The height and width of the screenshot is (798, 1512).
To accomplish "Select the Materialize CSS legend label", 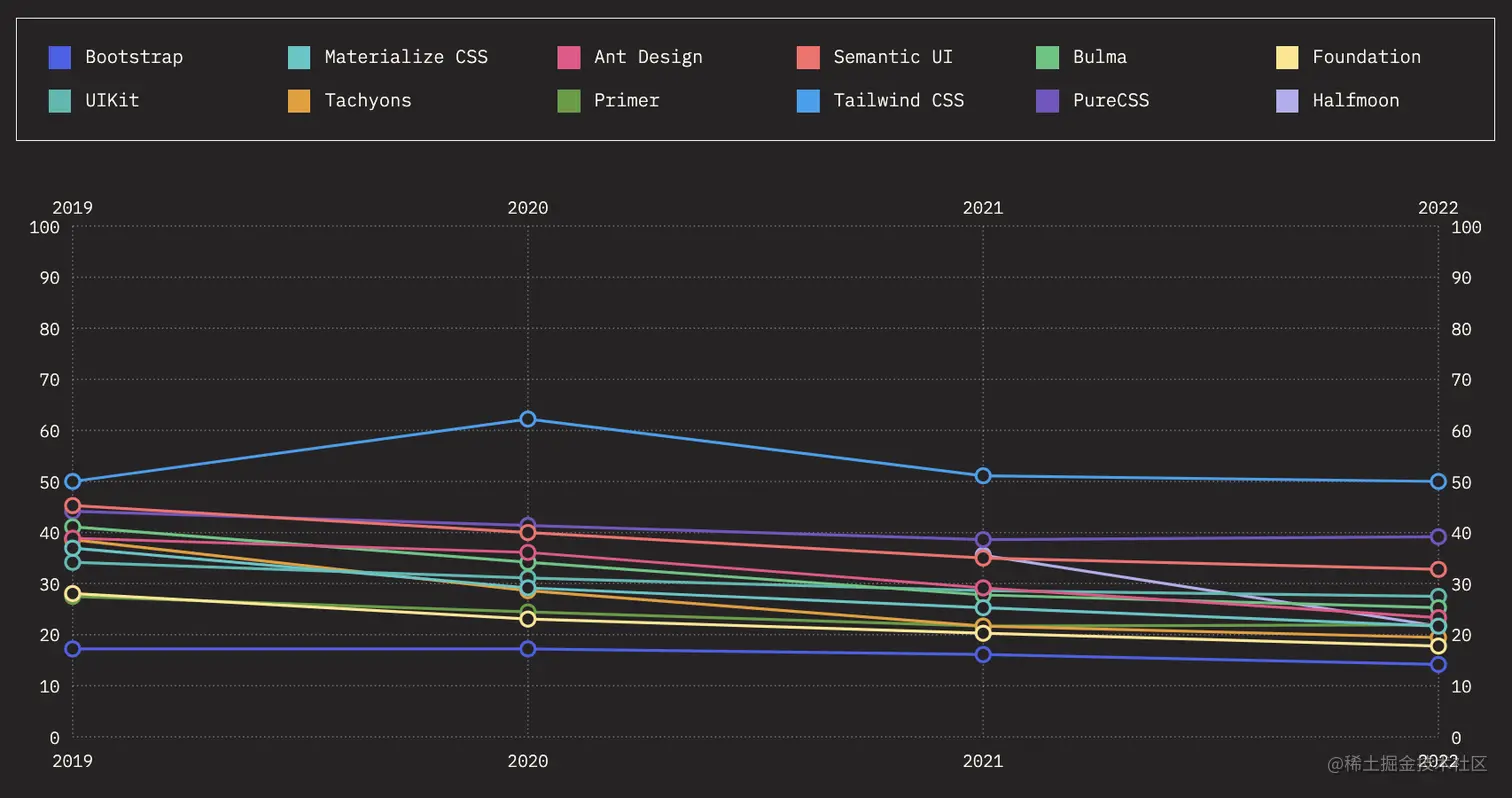I will pyautogui.click(x=406, y=57).
